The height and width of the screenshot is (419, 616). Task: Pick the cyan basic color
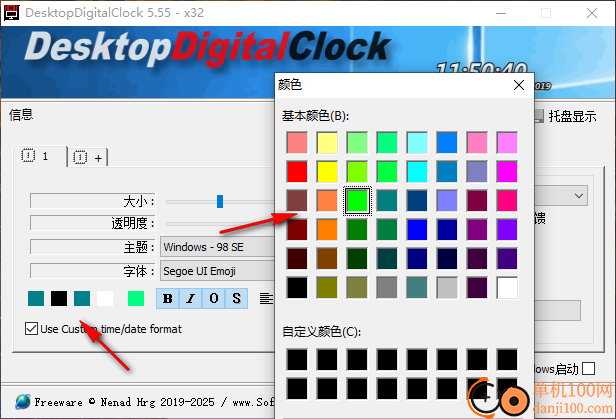coord(417,172)
